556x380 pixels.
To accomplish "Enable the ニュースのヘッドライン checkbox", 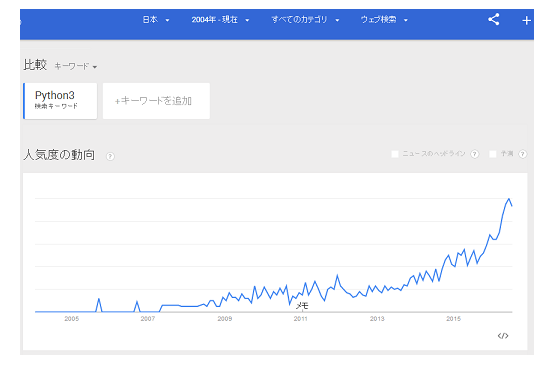I will pos(395,154).
